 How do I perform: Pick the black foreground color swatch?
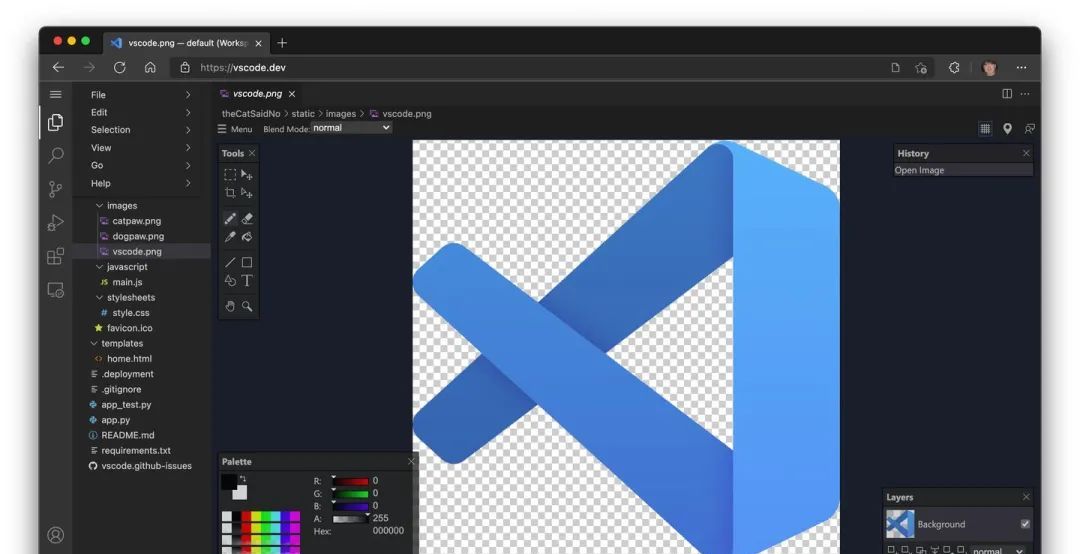229,482
